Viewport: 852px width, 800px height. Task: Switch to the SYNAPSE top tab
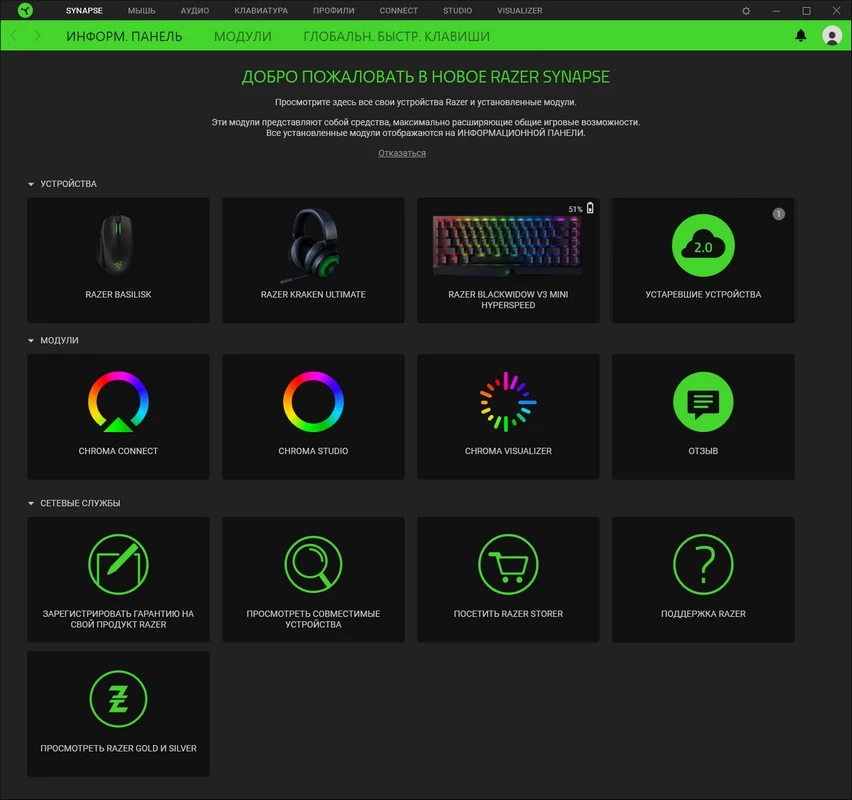tap(84, 10)
